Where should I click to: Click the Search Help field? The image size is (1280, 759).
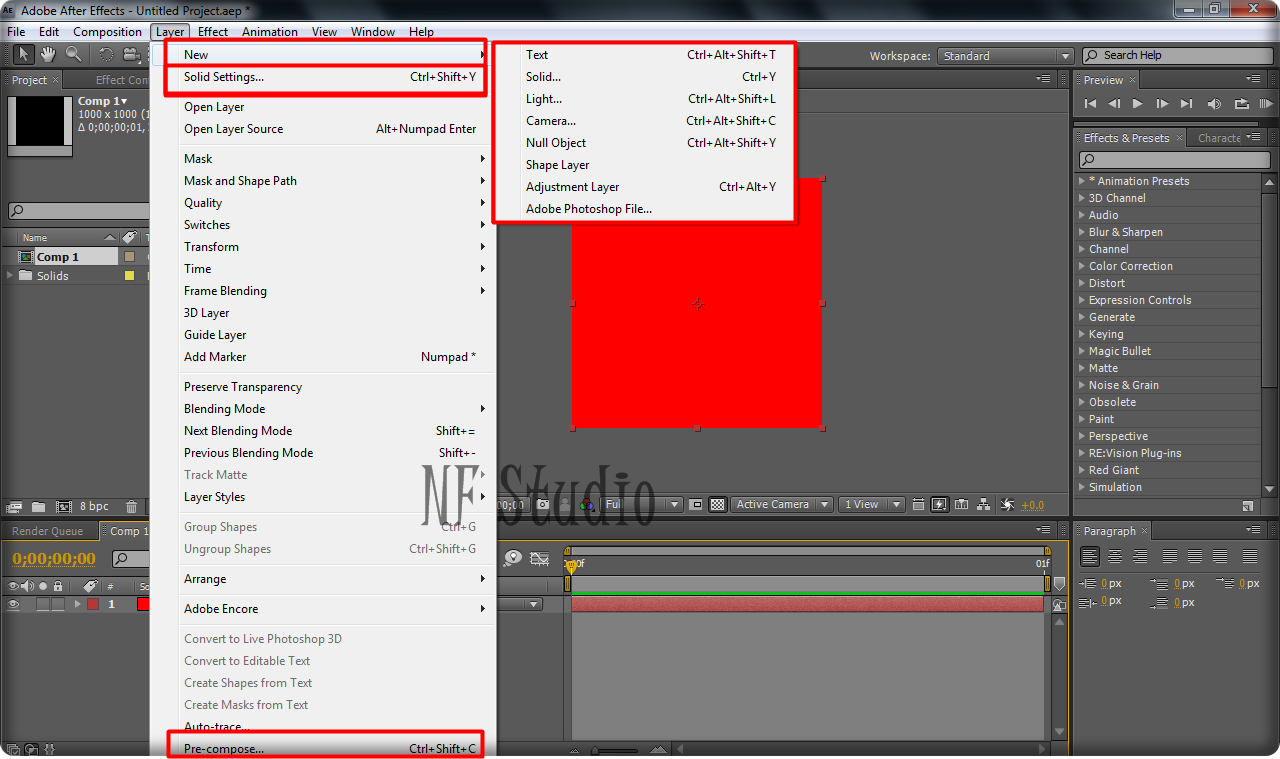(x=1177, y=56)
